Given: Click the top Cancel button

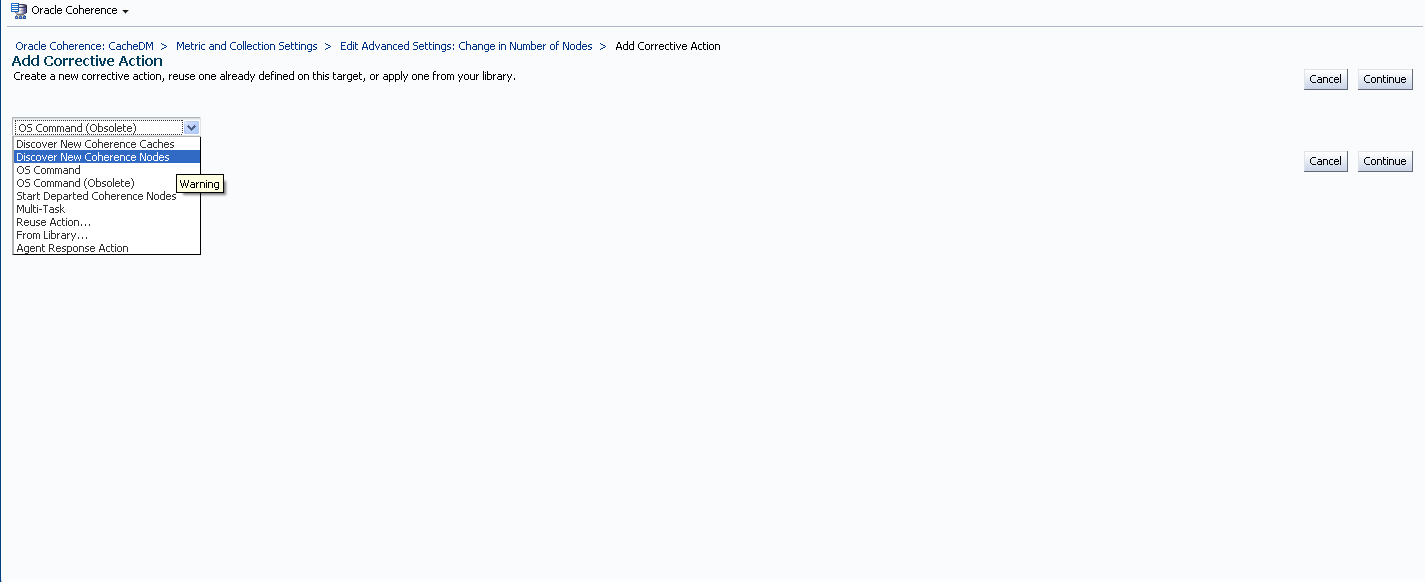Looking at the screenshot, I should point(1325,79).
